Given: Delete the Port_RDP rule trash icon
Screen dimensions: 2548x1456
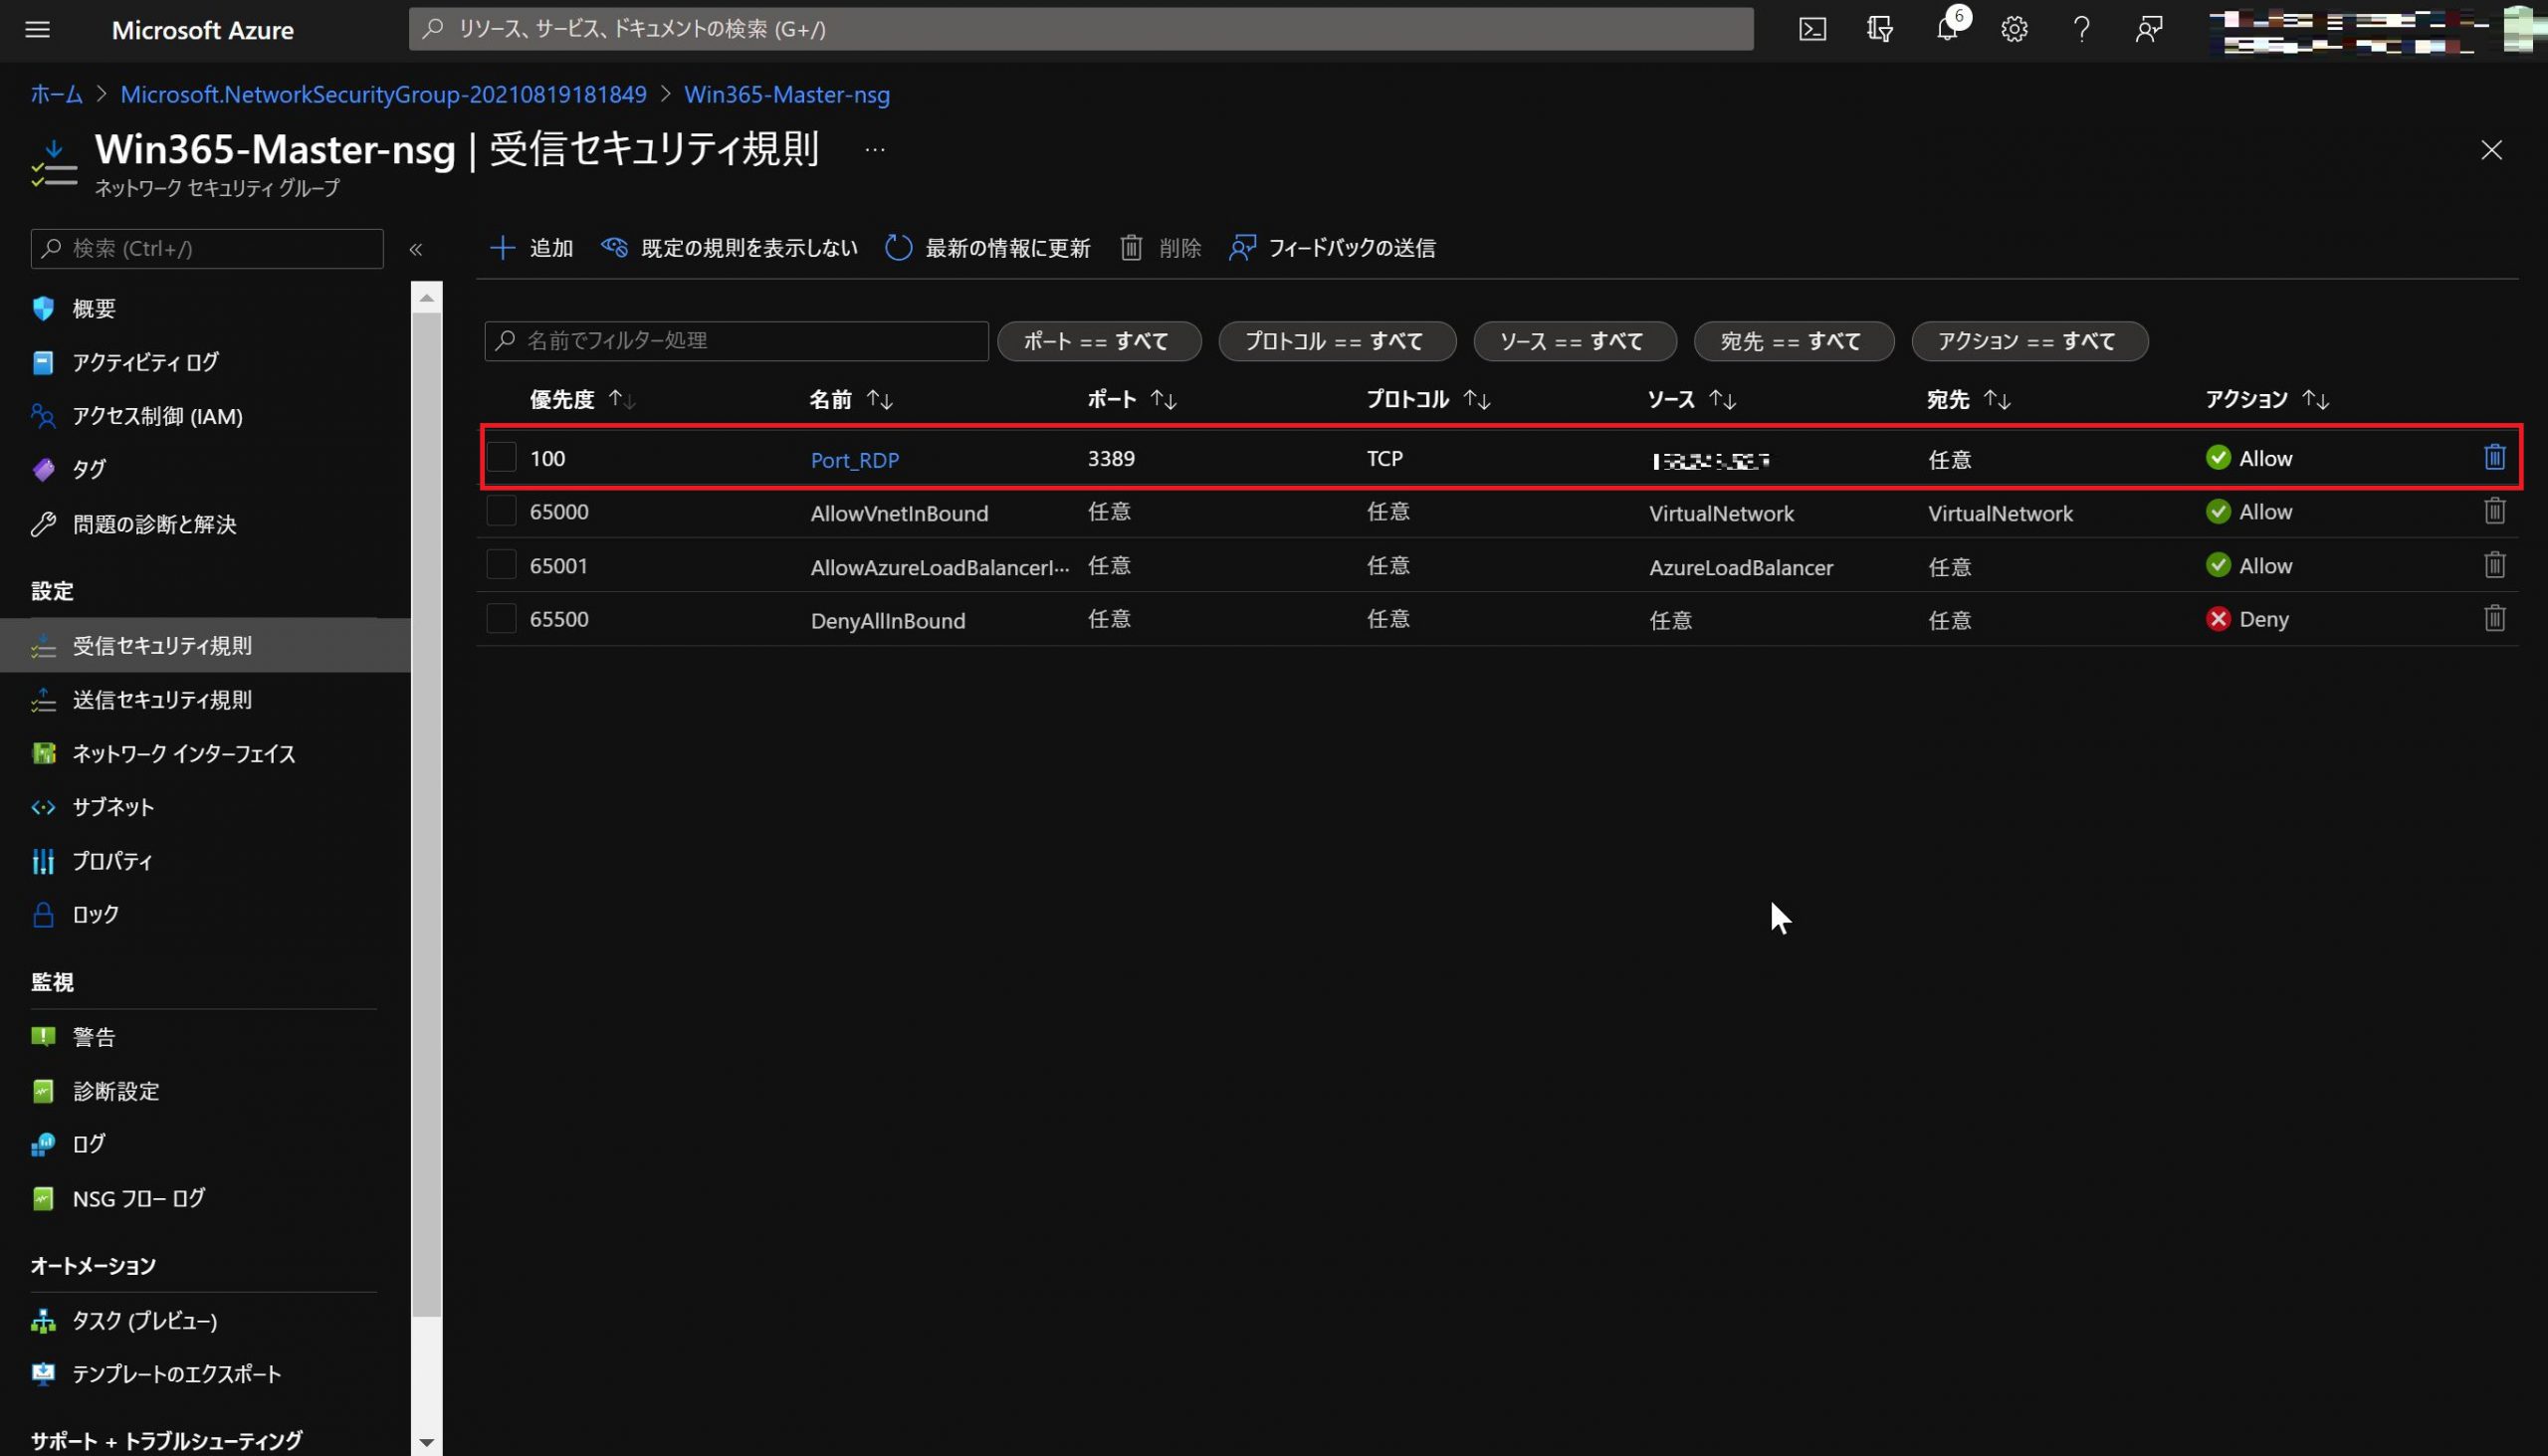Looking at the screenshot, I should [x=2494, y=457].
